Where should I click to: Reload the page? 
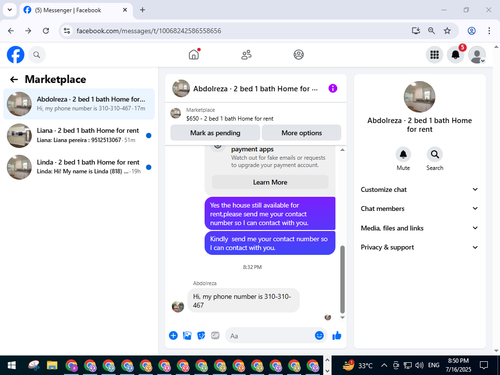[46, 31]
